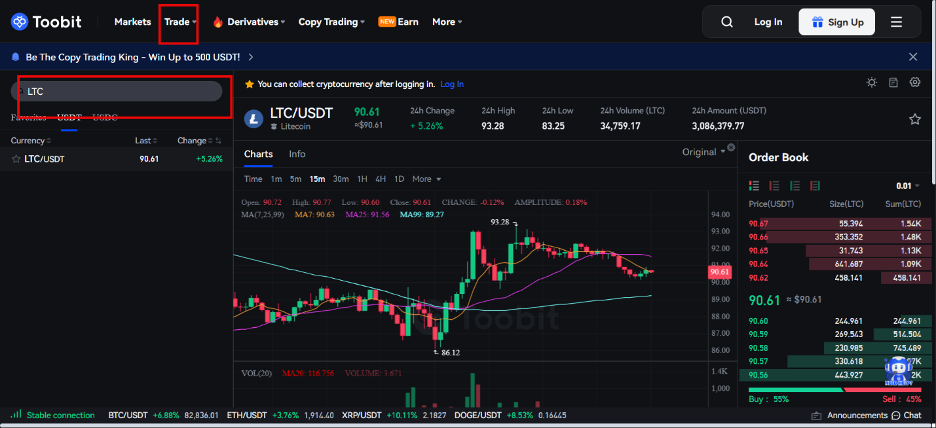This screenshot has height=428, width=936.
Task: Click the LTC search input field
Action: point(116,91)
